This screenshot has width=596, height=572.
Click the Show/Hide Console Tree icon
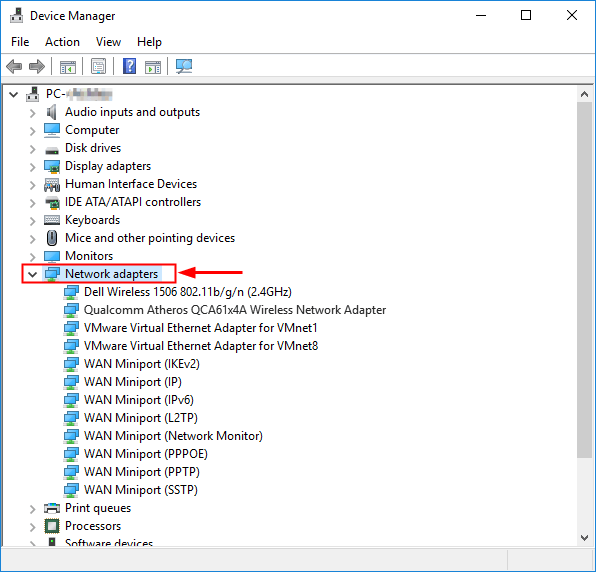[68, 67]
